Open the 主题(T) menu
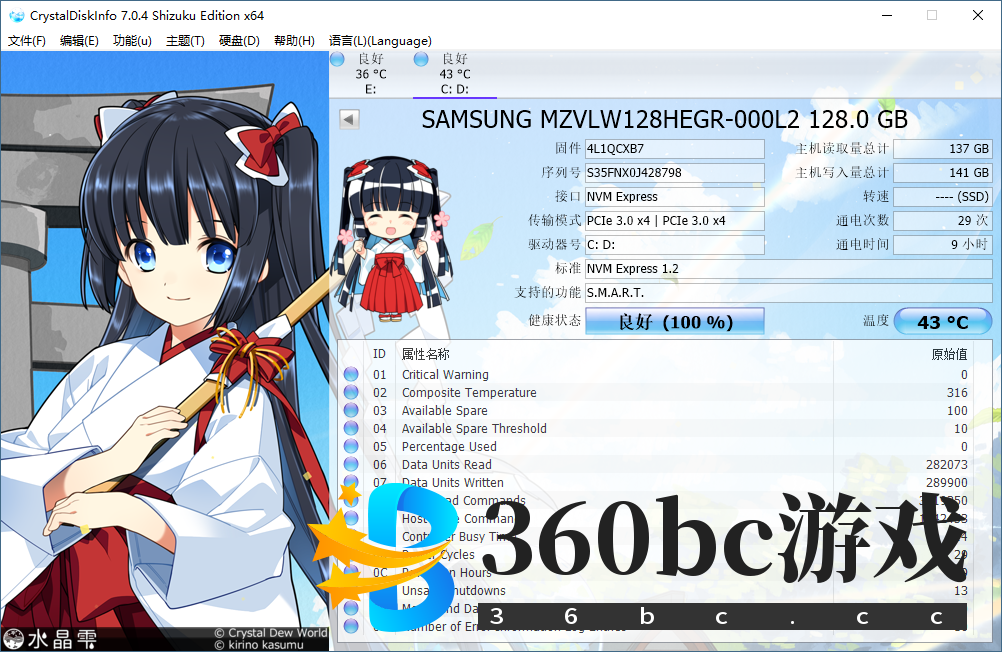 [x=185, y=41]
